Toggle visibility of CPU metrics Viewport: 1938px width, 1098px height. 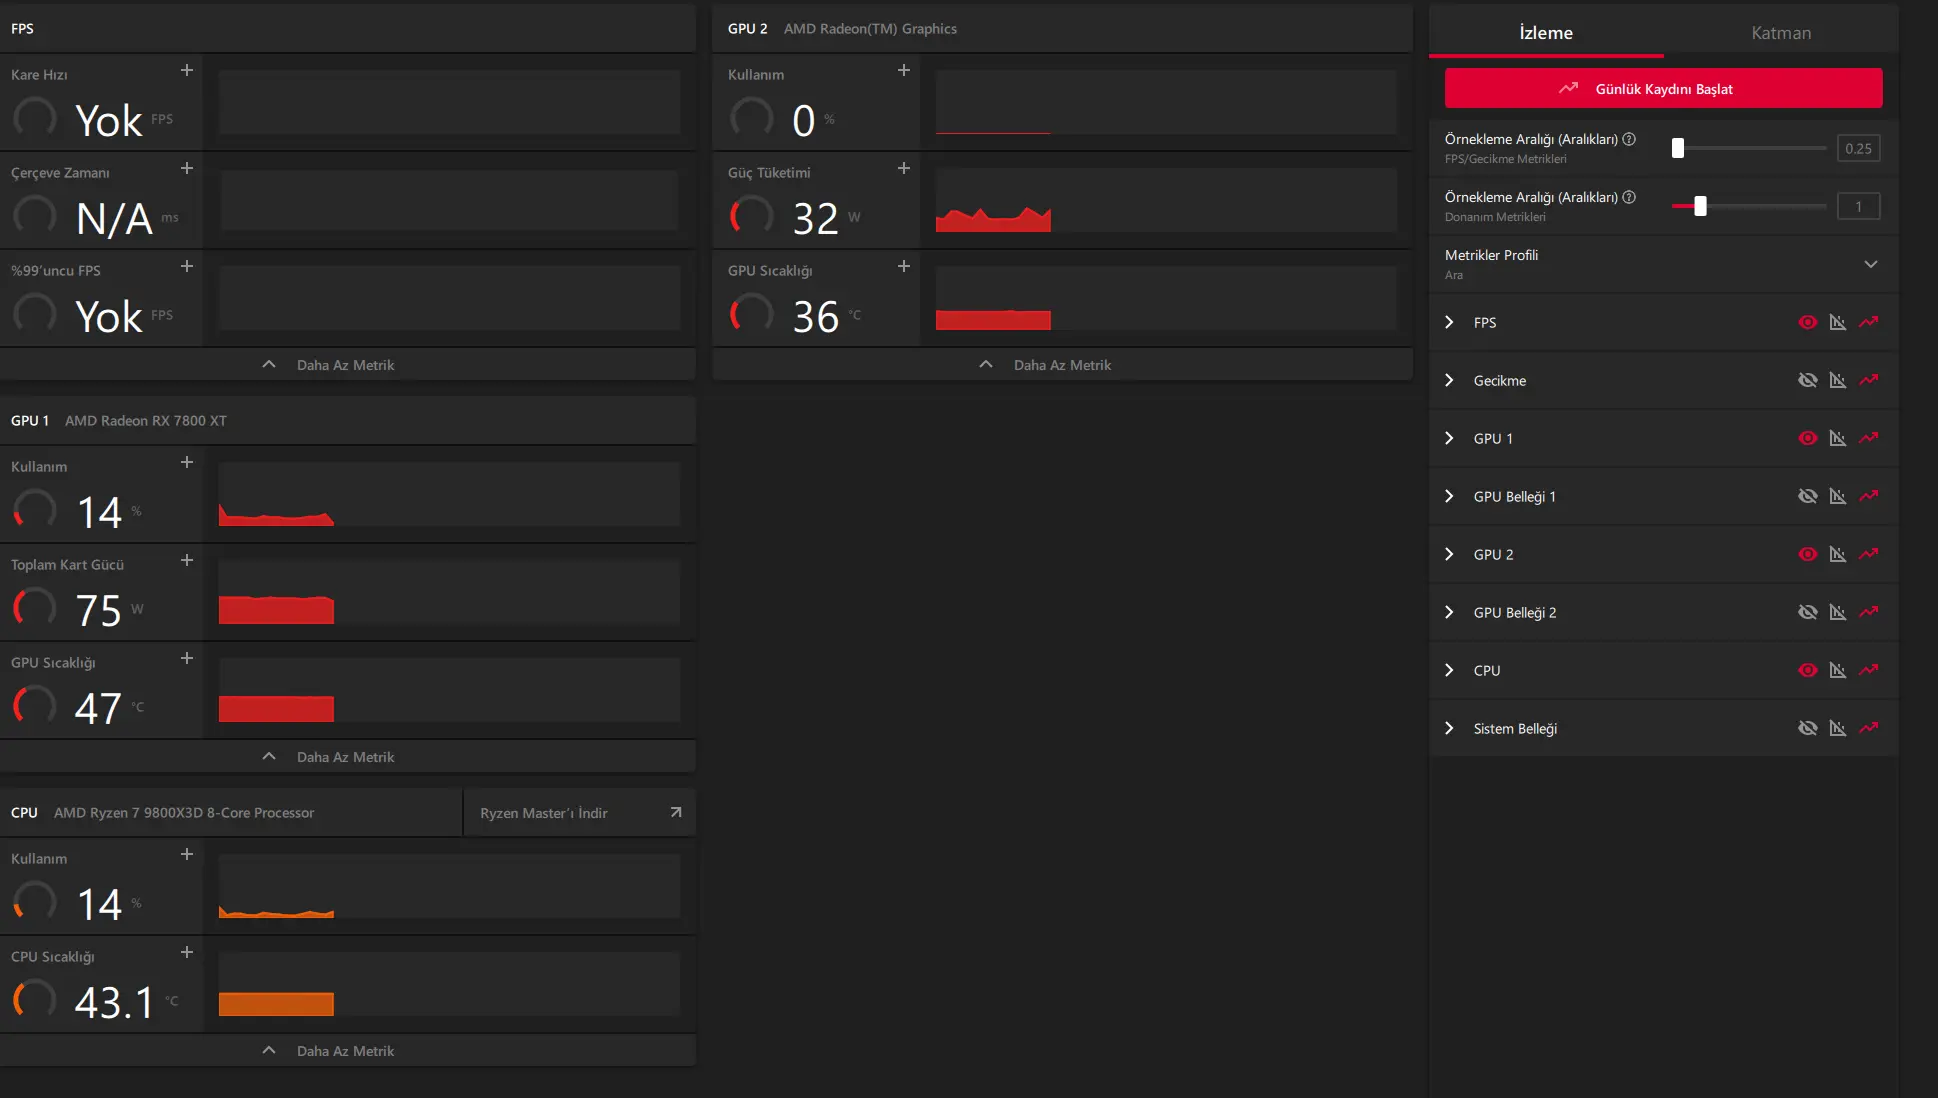pyautogui.click(x=1808, y=670)
